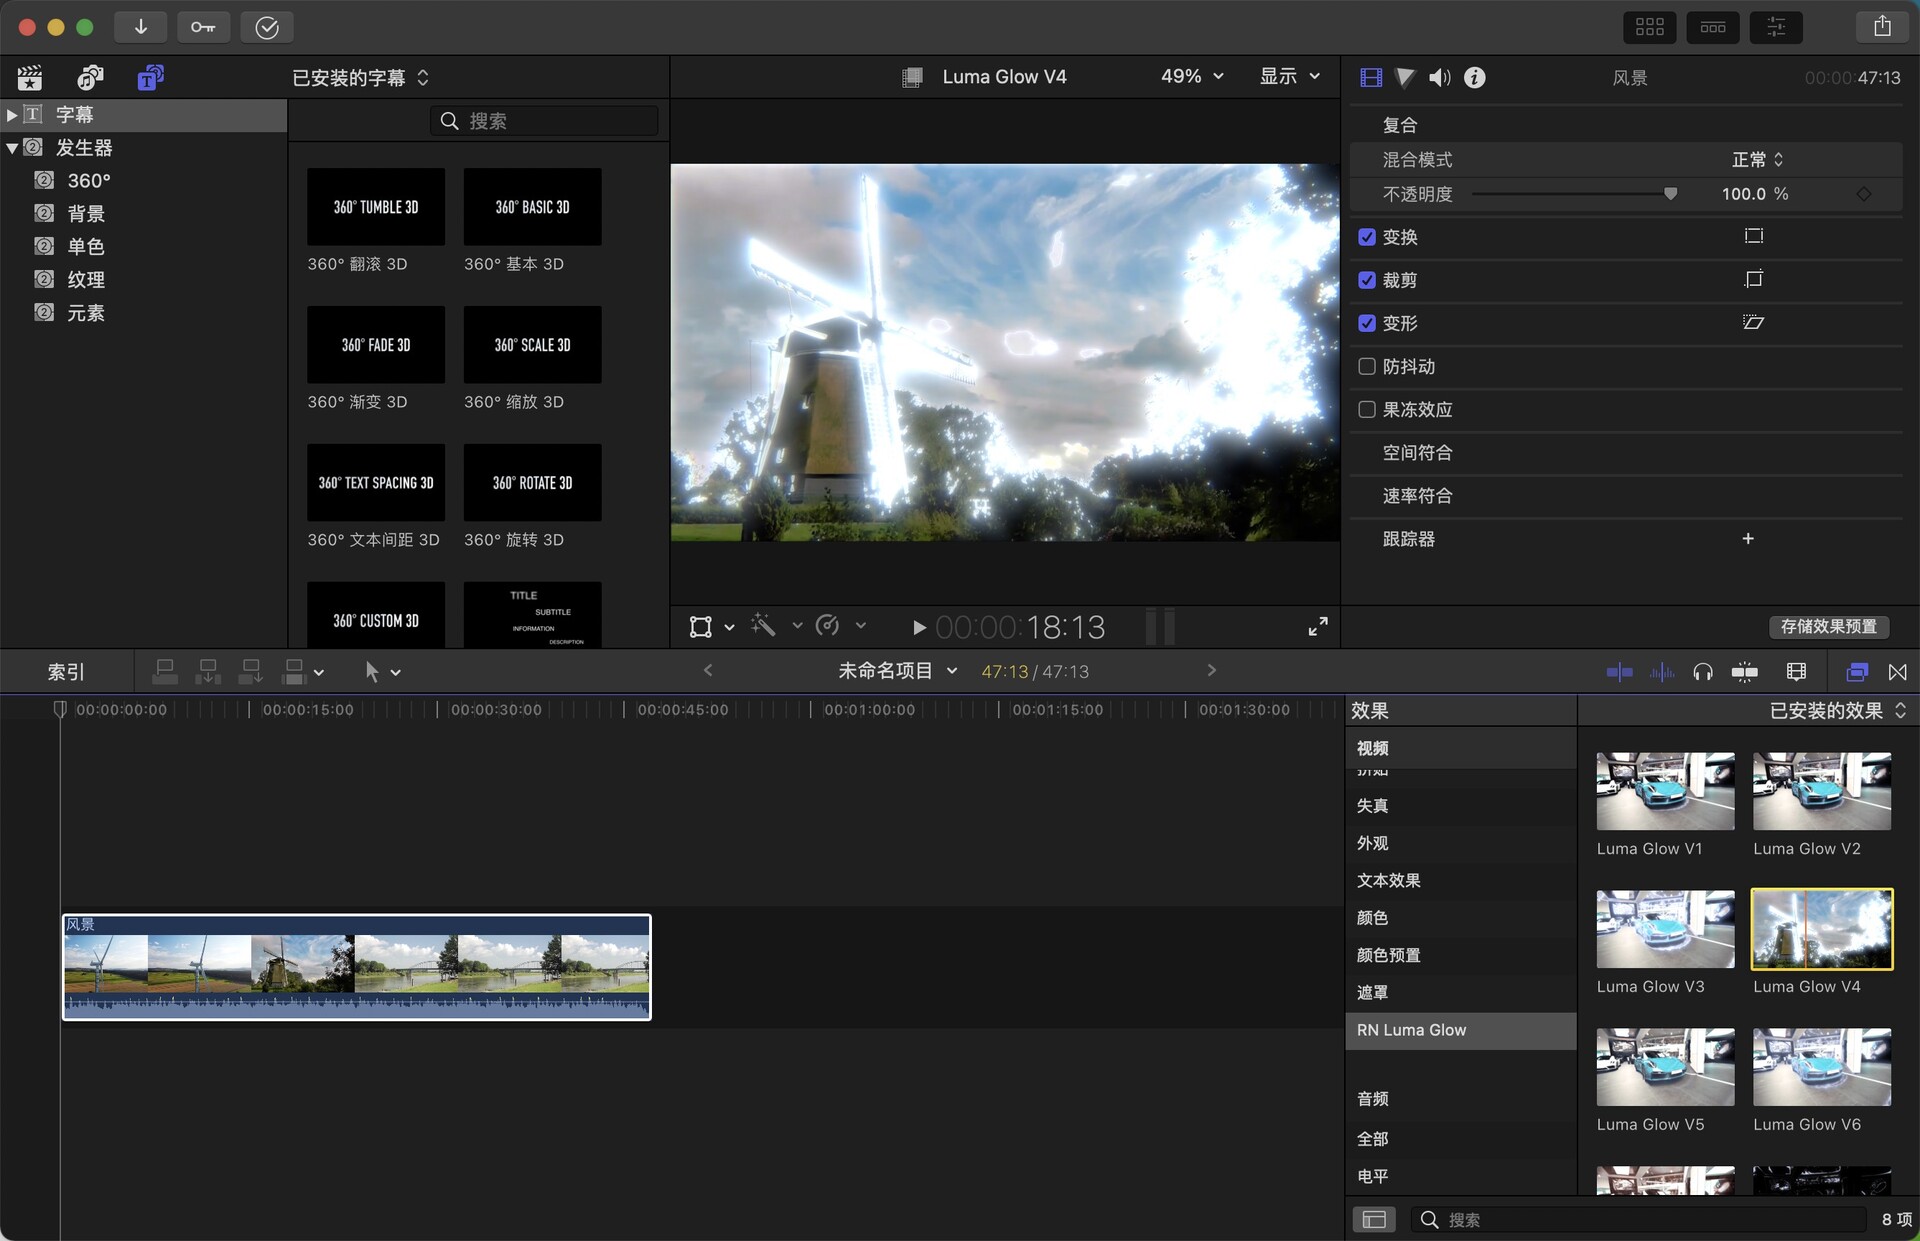Open the 混合模式 正常 dropdown
Screen dimensions: 1920x1241
pos(1757,160)
